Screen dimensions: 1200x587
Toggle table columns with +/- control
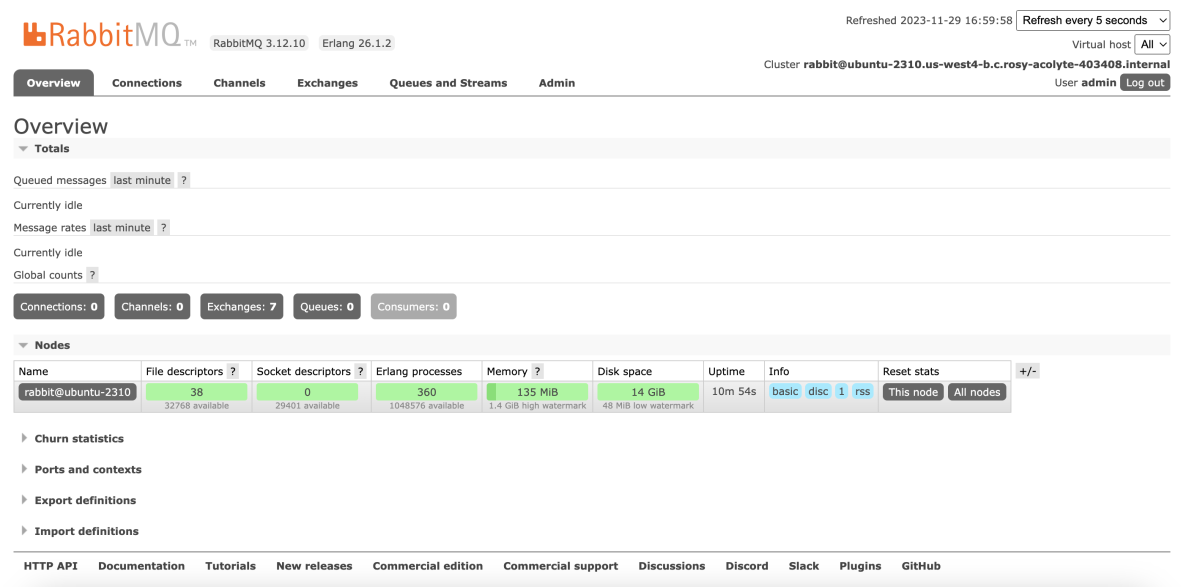click(x=1027, y=371)
